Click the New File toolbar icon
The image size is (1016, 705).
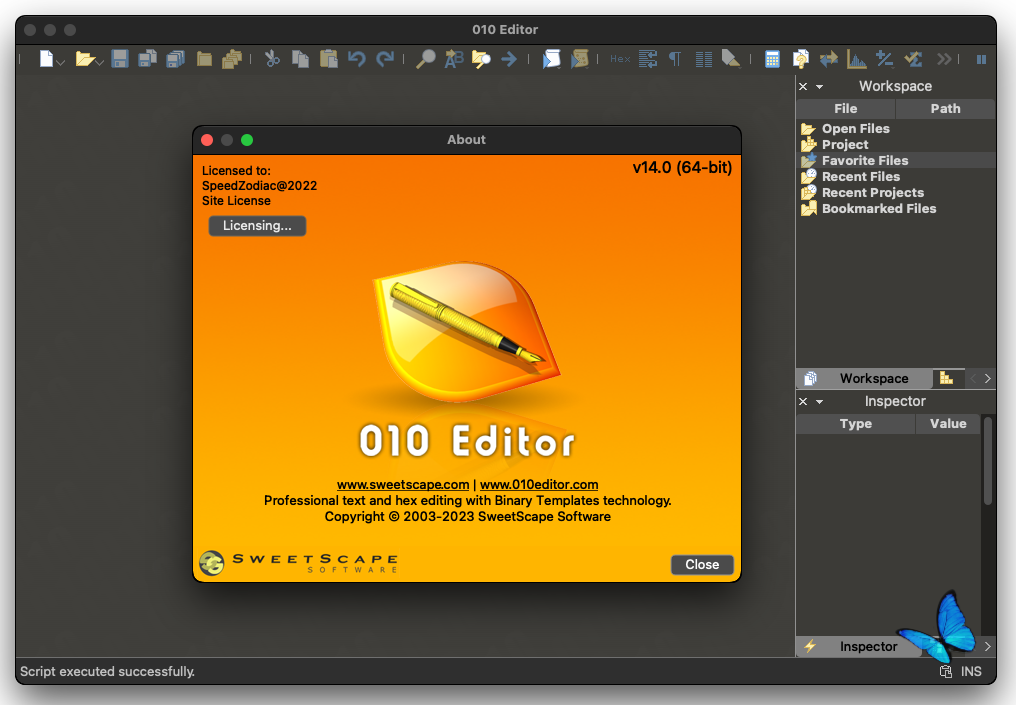[x=46, y=59]
